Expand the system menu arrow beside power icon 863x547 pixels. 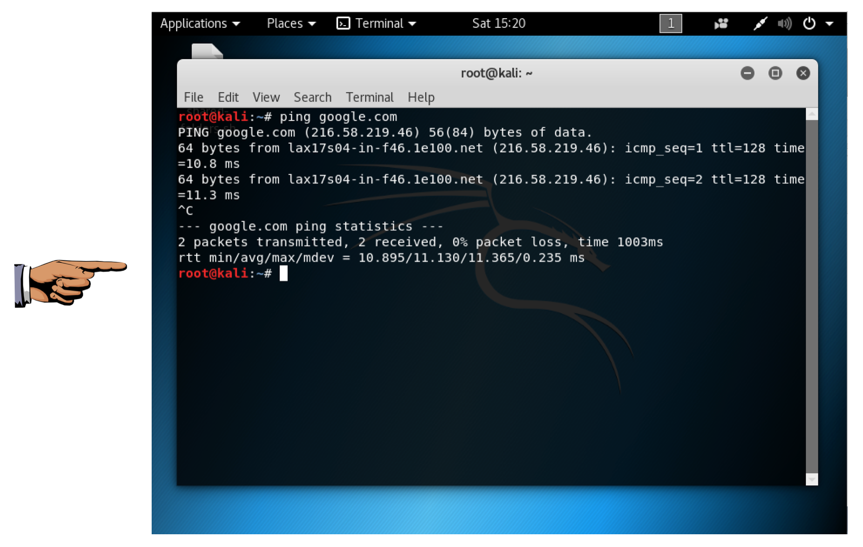tap(829, 24)
